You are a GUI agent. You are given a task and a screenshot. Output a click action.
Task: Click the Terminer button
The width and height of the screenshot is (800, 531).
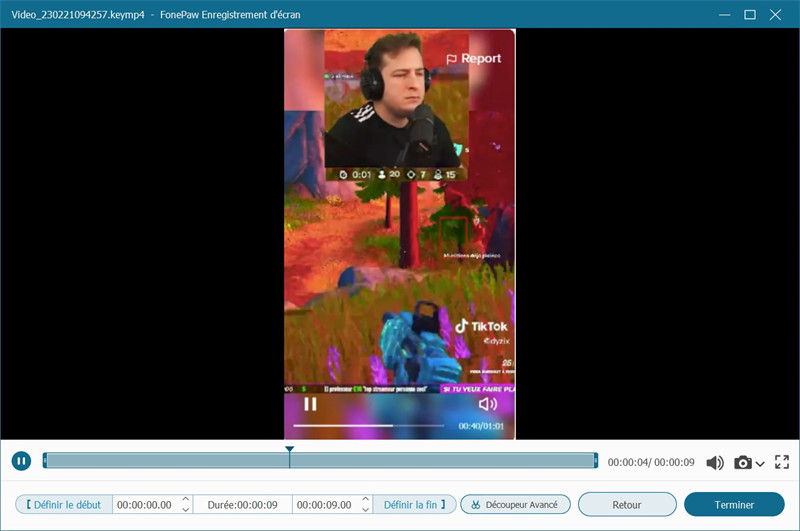click(x=734, y=504)
